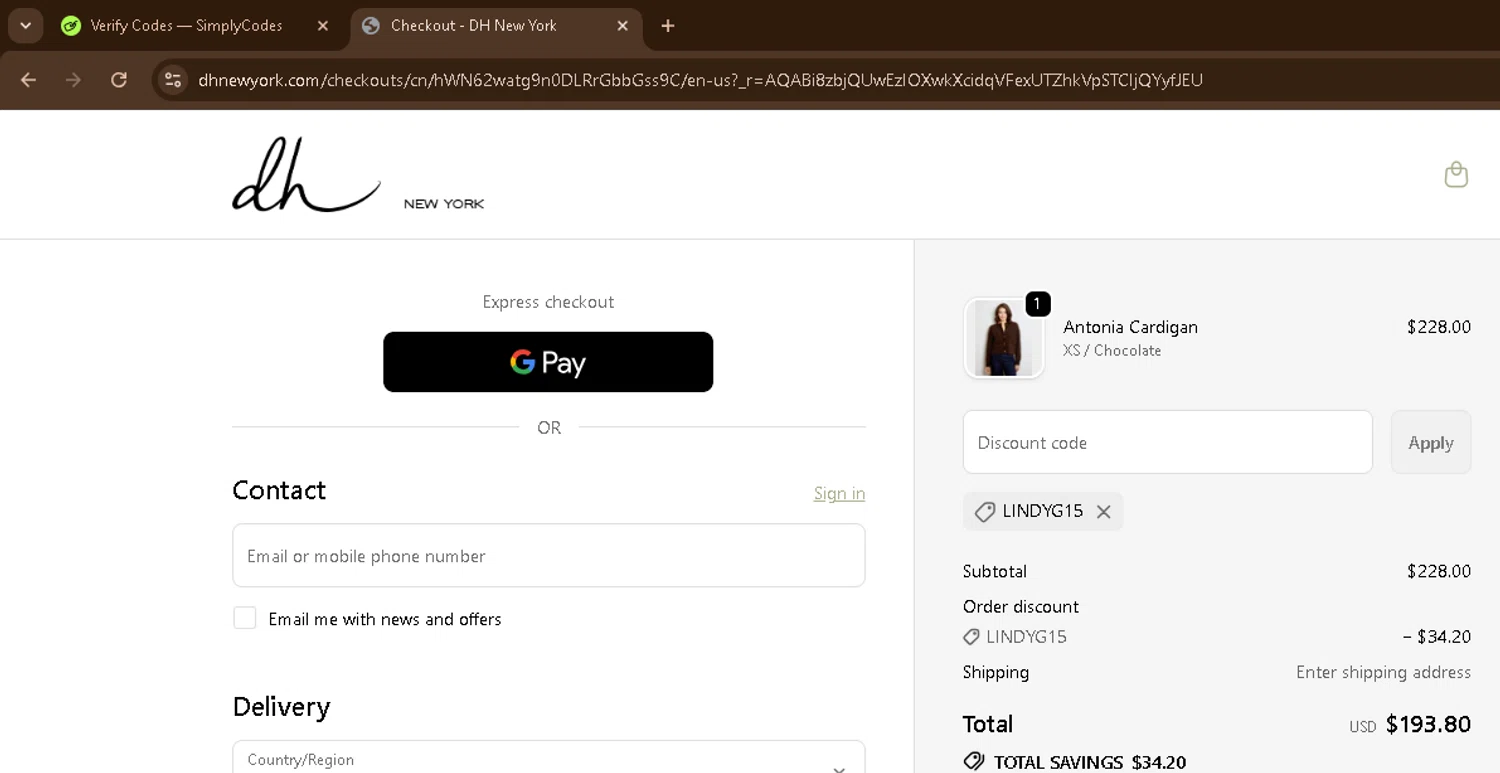Click the quantity badge on product image
The image size is (1500, 773).
(x=1038, y=304)
